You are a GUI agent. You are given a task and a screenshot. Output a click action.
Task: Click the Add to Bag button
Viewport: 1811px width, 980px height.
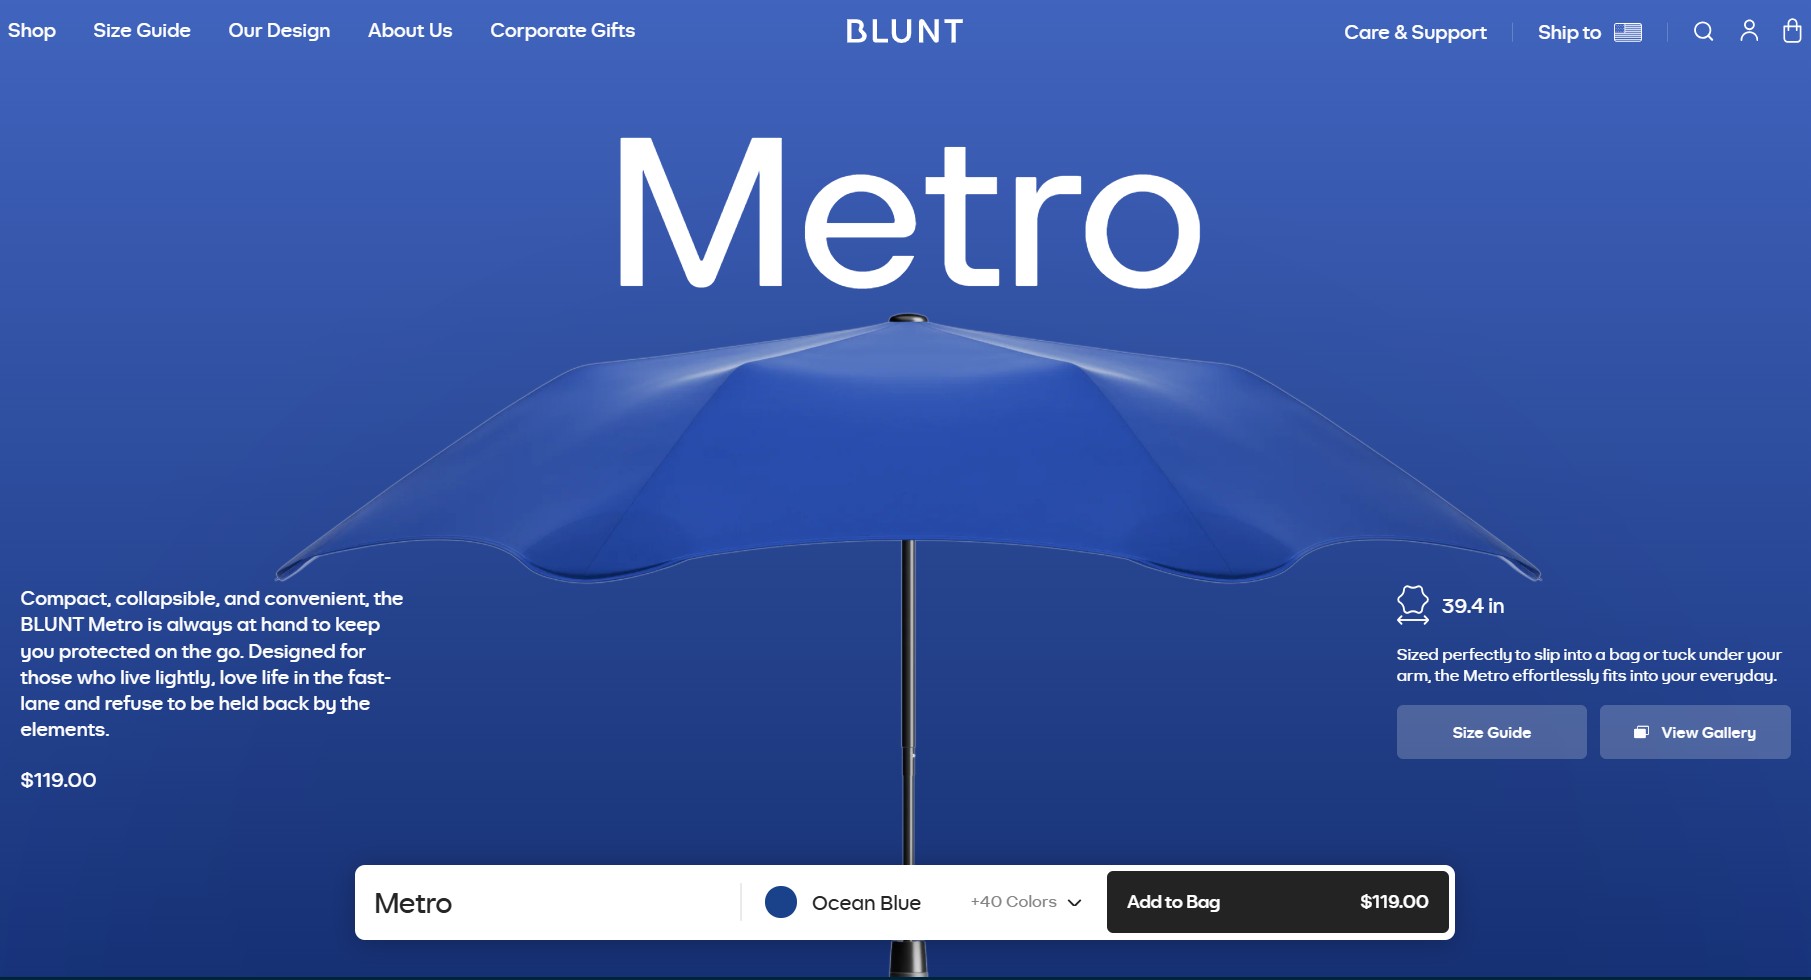pyautogui.click(x=1277, y=902)
